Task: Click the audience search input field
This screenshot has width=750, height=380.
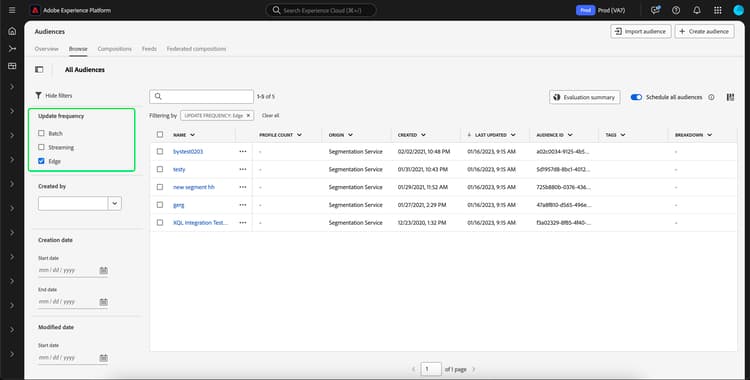Action: pos(201,97)
